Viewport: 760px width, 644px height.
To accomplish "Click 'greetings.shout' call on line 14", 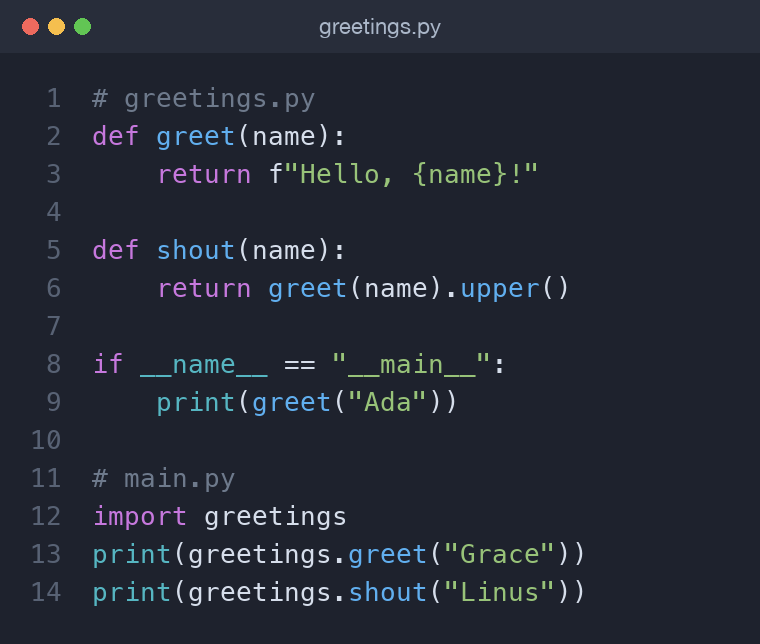I will pyautogui.click(x=307, y=592).
